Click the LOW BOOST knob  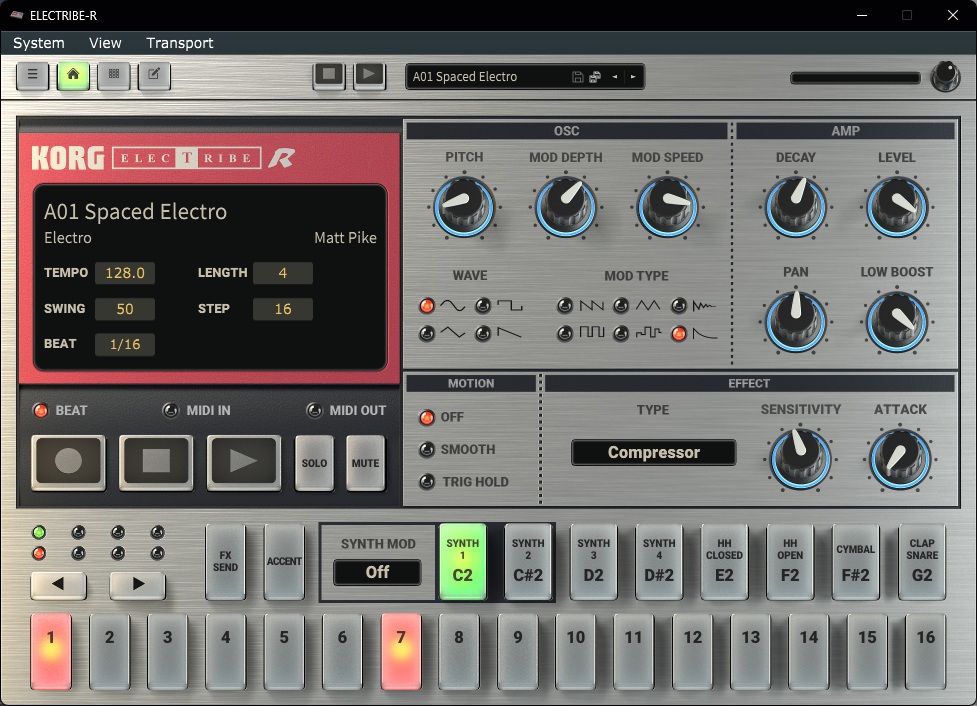(897, 322)
